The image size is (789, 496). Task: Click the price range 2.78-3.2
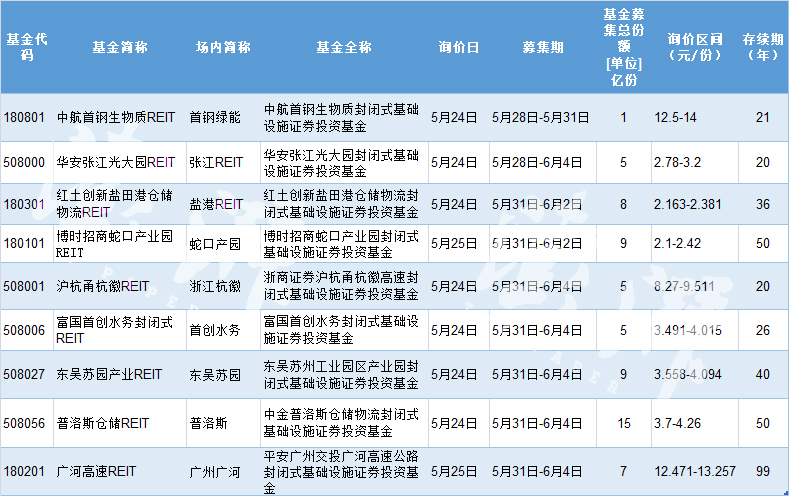[677, 162]
